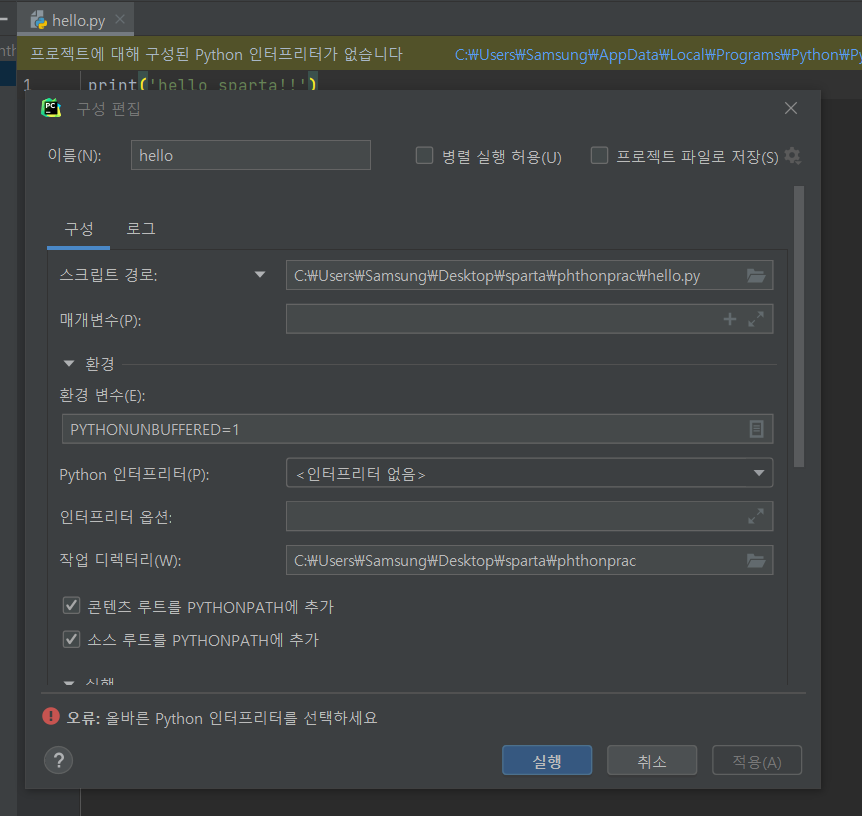The height and width of the screenshot is (816, 862).
Task: Open the script path type dropdown arrow
Action: [x=260, y=274]
